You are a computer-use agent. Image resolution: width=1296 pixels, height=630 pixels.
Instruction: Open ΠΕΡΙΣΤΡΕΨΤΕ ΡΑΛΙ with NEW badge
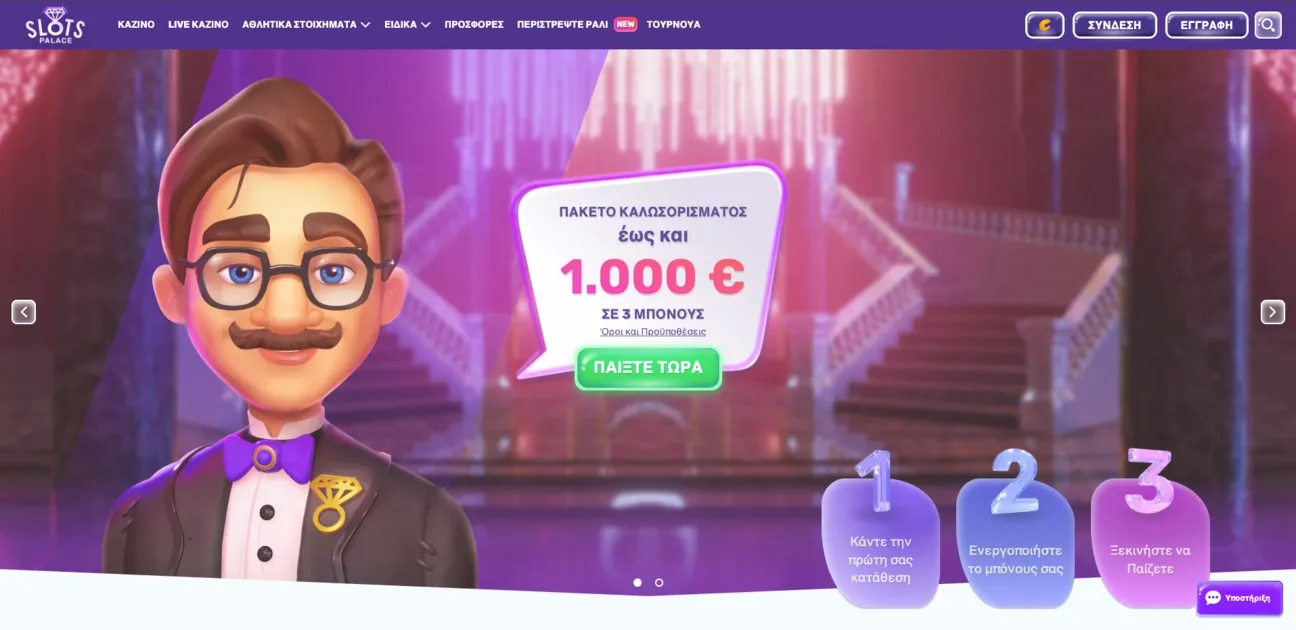[577, 24]
